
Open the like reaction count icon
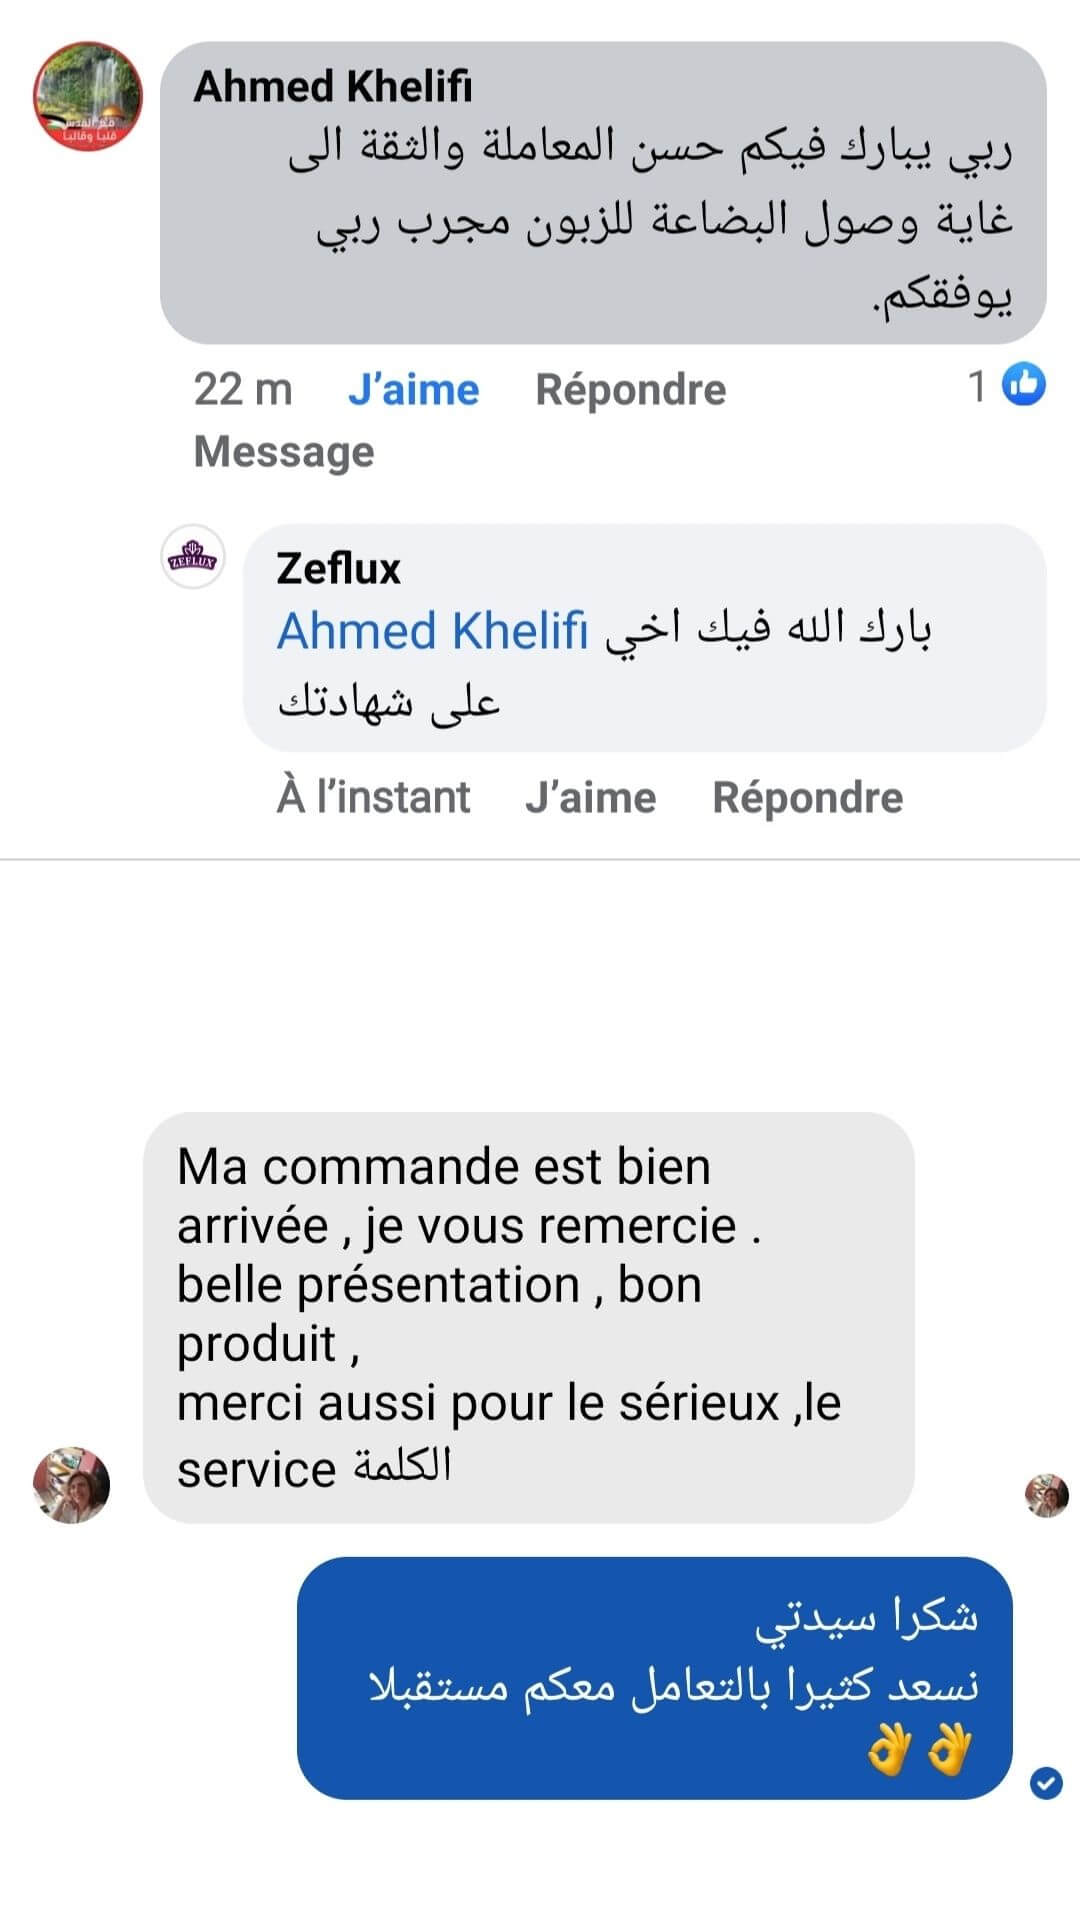[x=1023, y=385]
